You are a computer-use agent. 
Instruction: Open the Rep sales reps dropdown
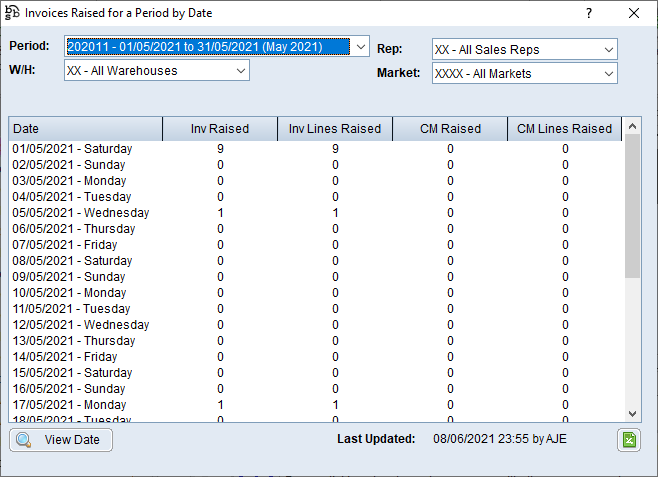(x=608, y=49)
